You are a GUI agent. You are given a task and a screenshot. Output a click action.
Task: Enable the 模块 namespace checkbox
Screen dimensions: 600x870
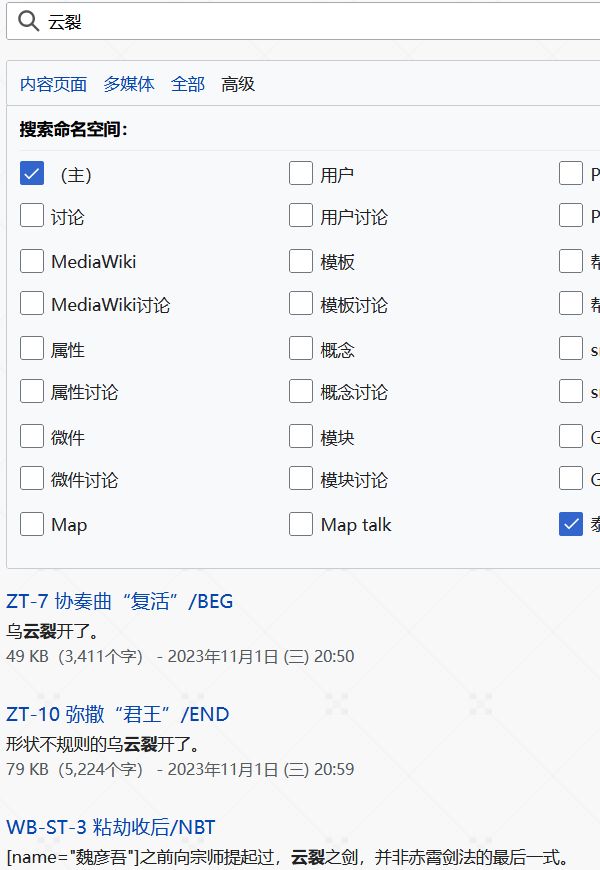pos(301,435)
